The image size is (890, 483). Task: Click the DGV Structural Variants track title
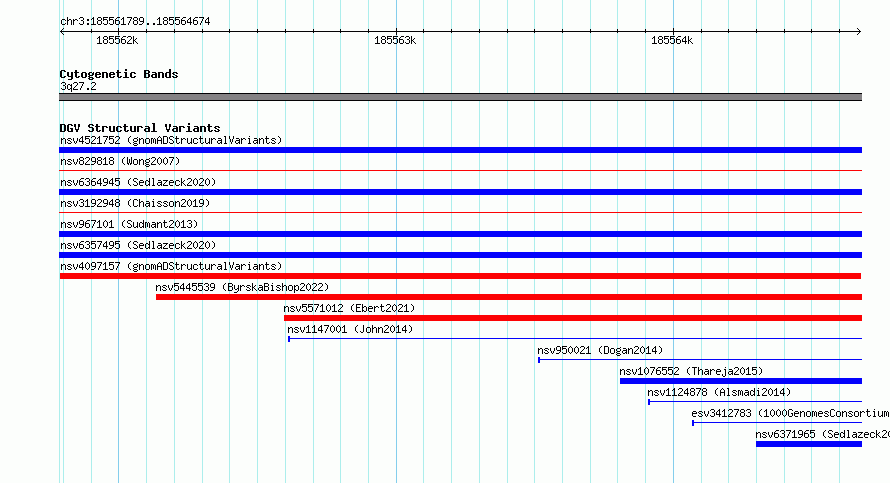coord(140,128)
